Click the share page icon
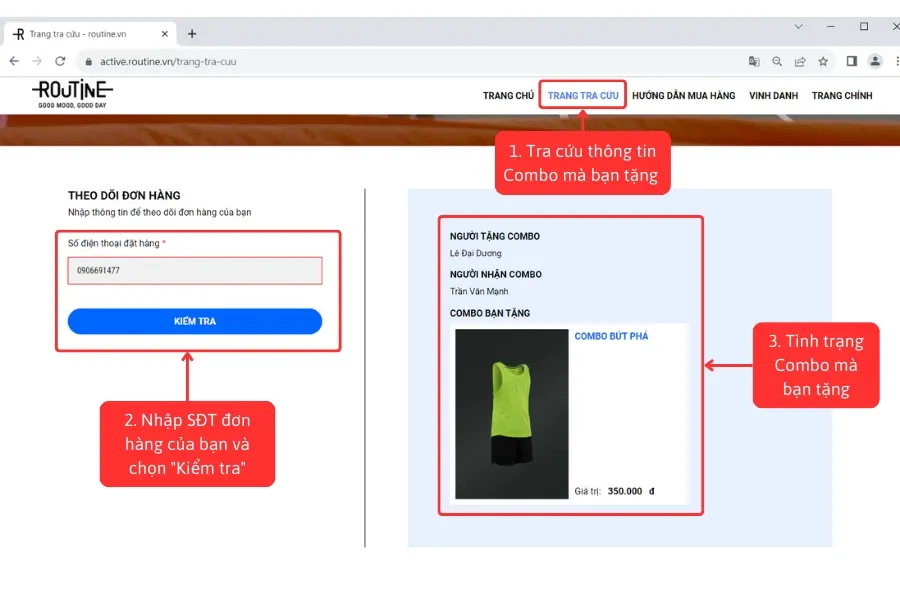The width and height of the screenshot is (900, 600). pyautogui.click(x=800, y=61)
